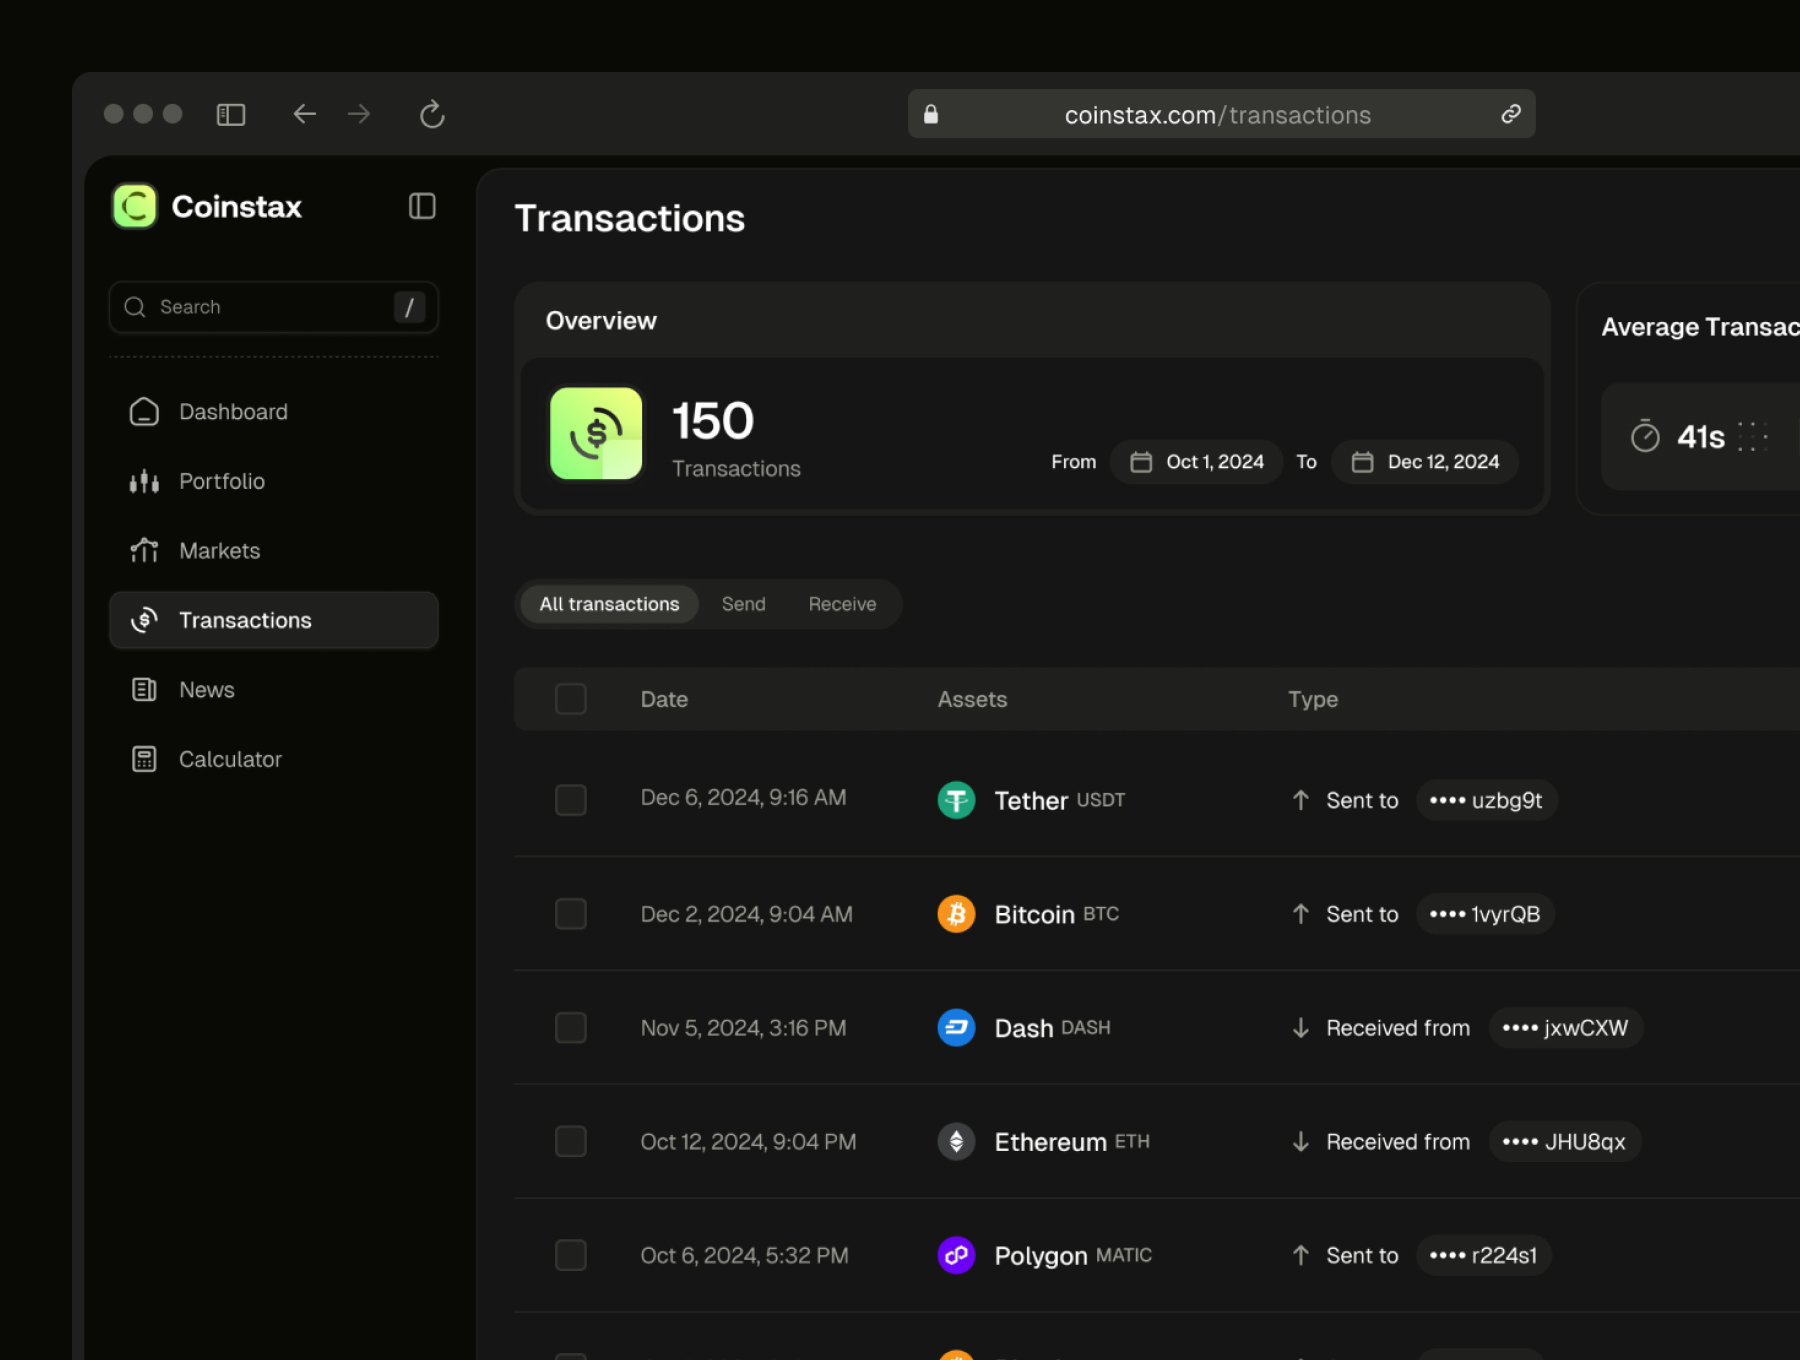Open Calculator in the sidebar

(x=273, y=759)
